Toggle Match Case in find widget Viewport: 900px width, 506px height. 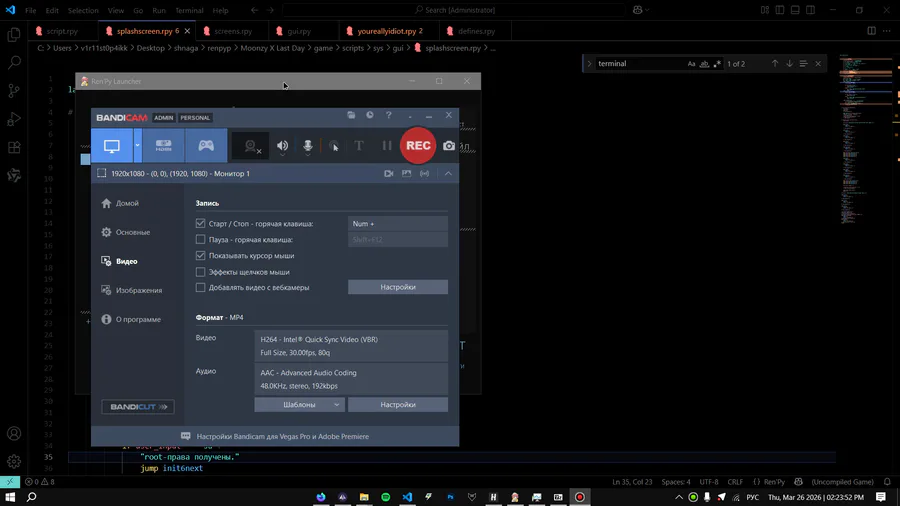click(x=691, y=64)
